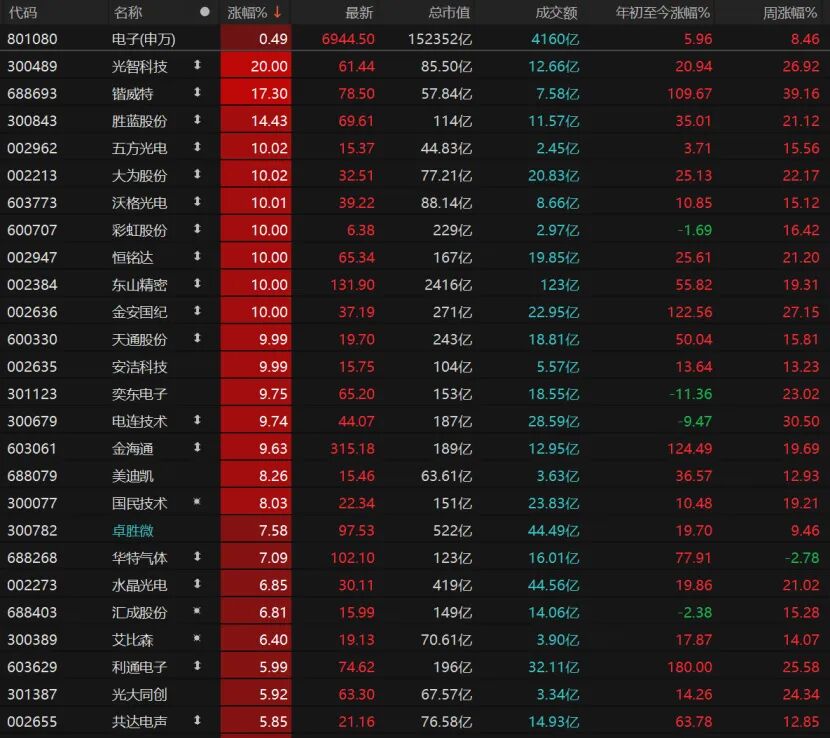
Task: Click the marker icon next to 五方光电
Action: [x=197, y=147]
